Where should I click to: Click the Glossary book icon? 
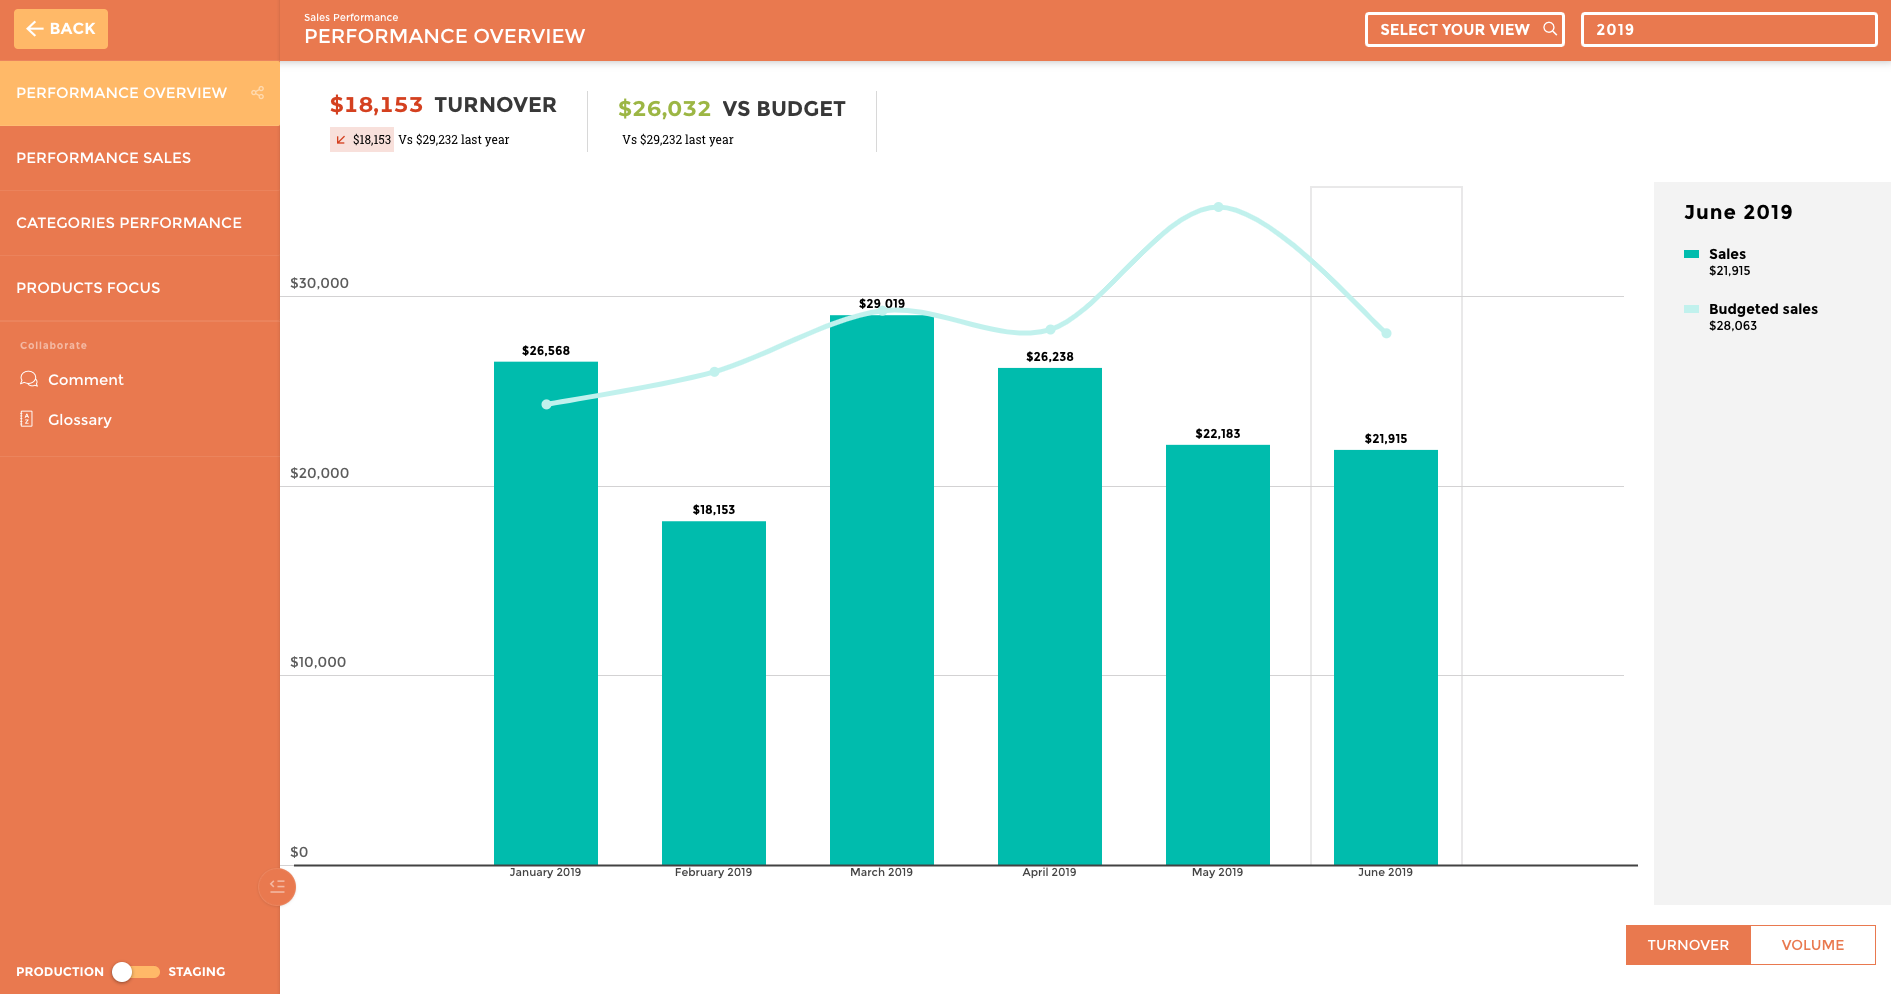[27, 420]
